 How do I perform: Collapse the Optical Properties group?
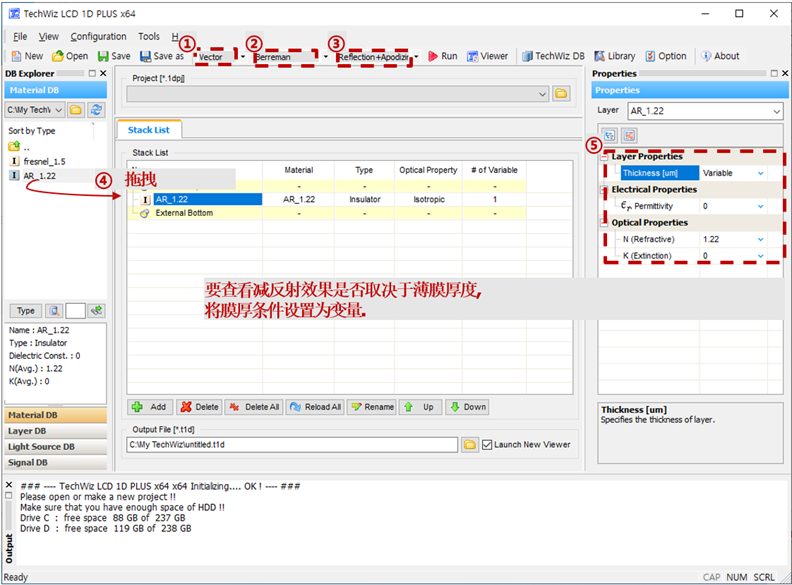coord(604,223)
